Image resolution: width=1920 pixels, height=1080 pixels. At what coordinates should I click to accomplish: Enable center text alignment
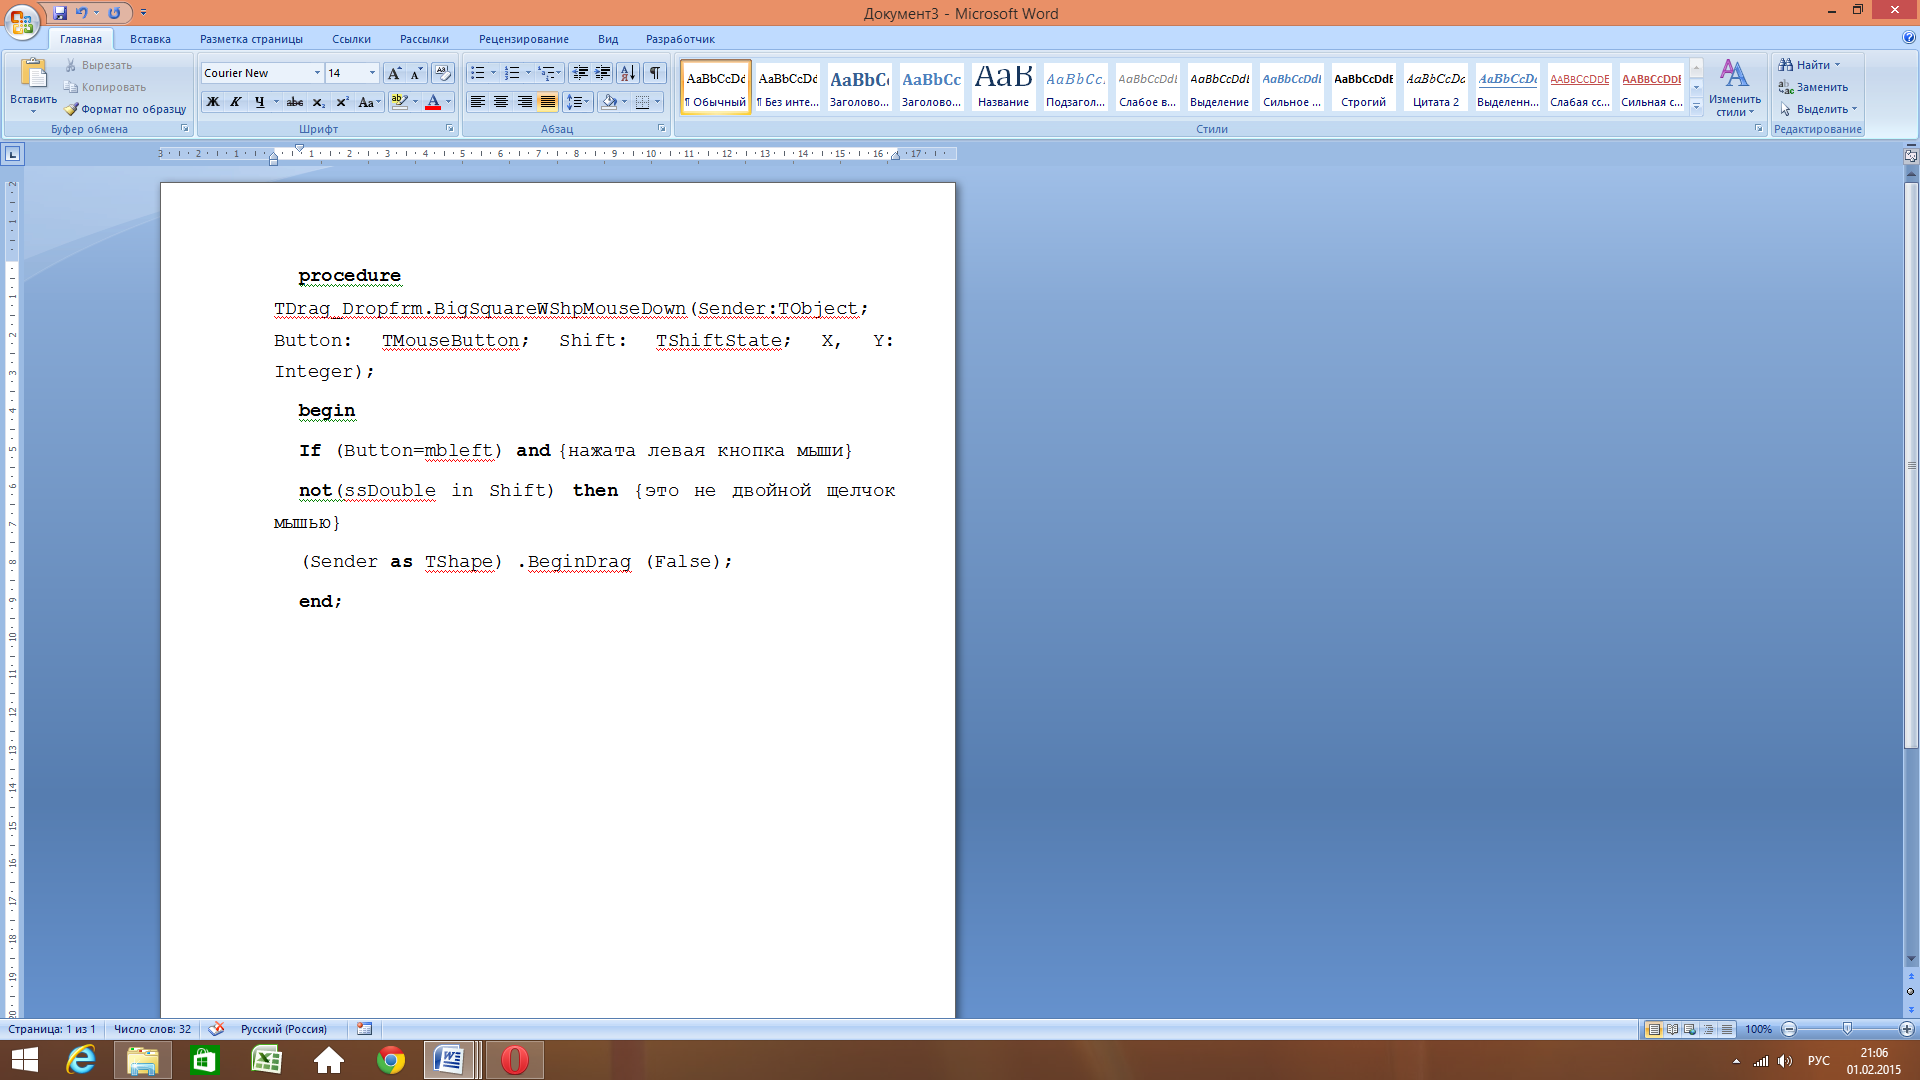501,102
